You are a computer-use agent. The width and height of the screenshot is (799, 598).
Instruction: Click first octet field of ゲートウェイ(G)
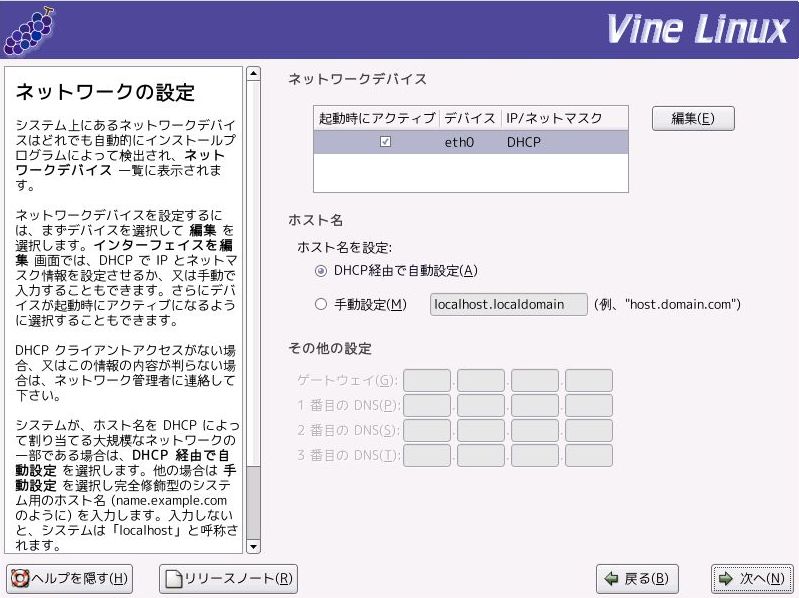point(427,380)
